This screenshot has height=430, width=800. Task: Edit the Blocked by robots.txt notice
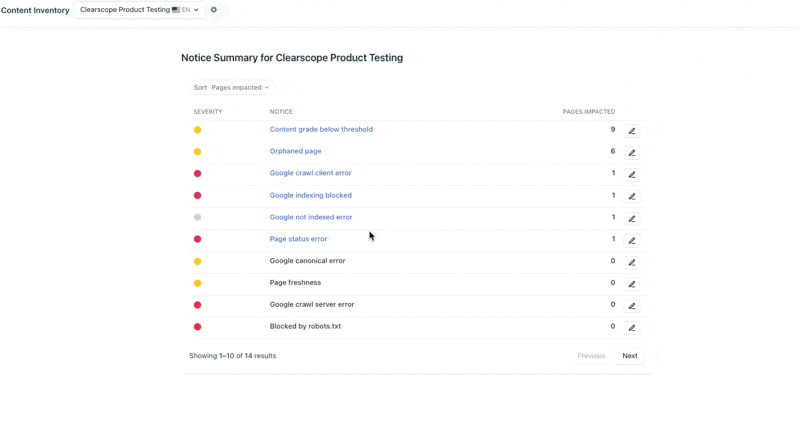632,327
